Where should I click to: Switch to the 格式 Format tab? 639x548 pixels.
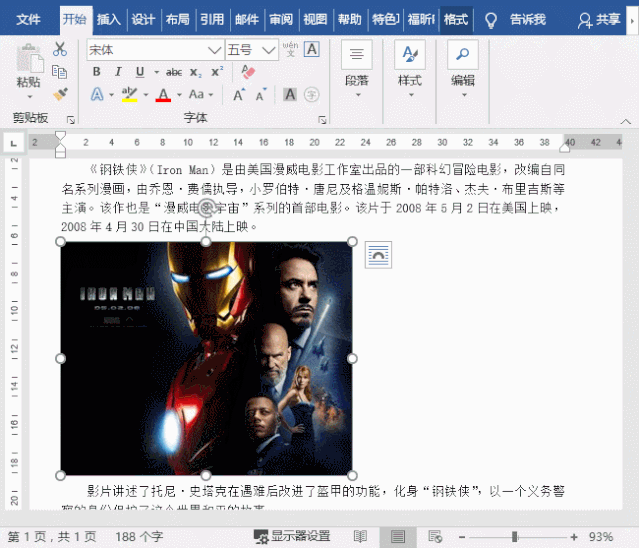456,20
